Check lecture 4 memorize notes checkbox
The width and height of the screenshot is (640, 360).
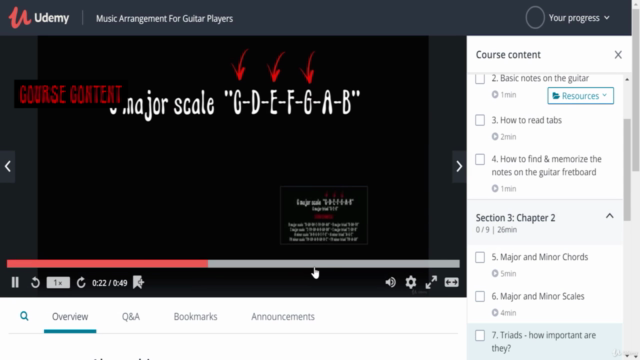point(480,159)
